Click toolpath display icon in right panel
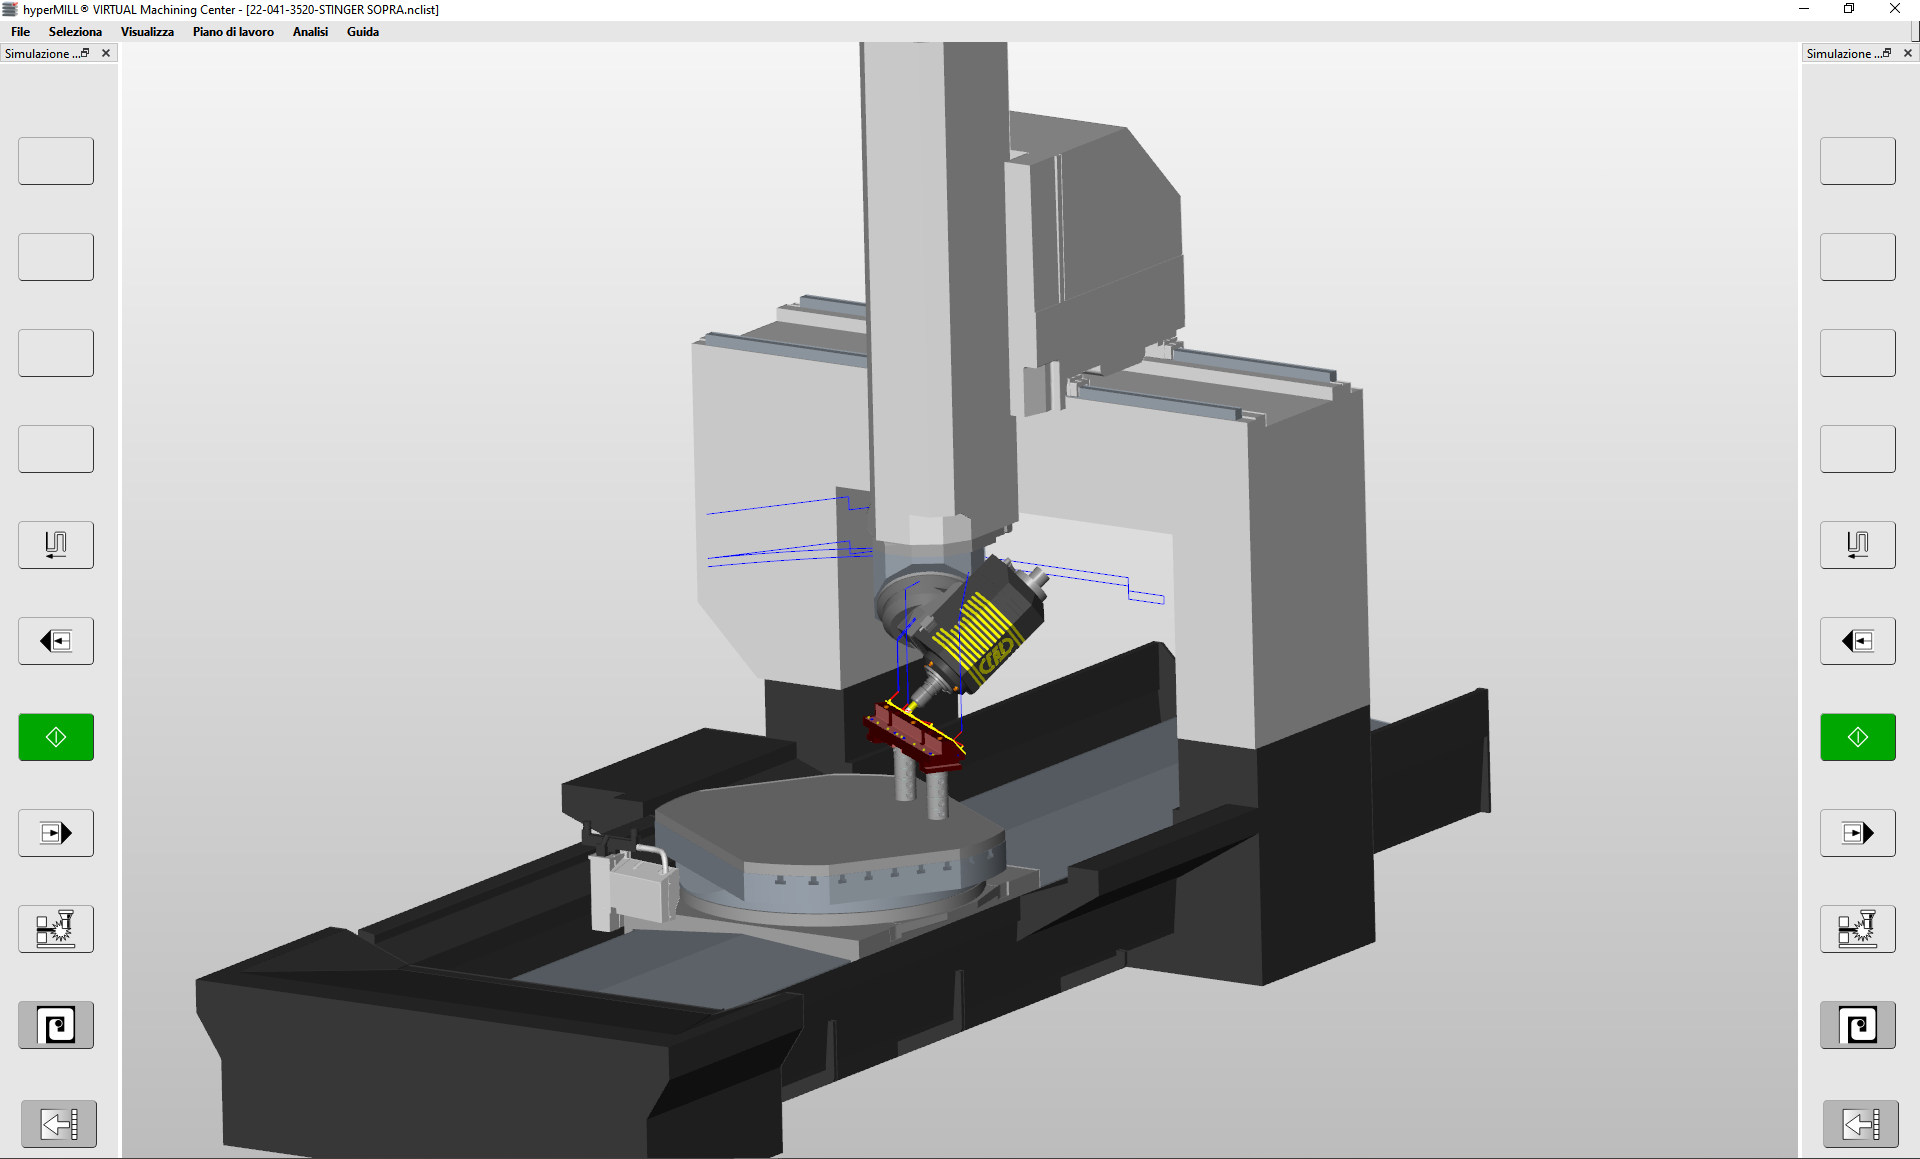This screenshot has height=1159, width=1920. [1858, 545]
